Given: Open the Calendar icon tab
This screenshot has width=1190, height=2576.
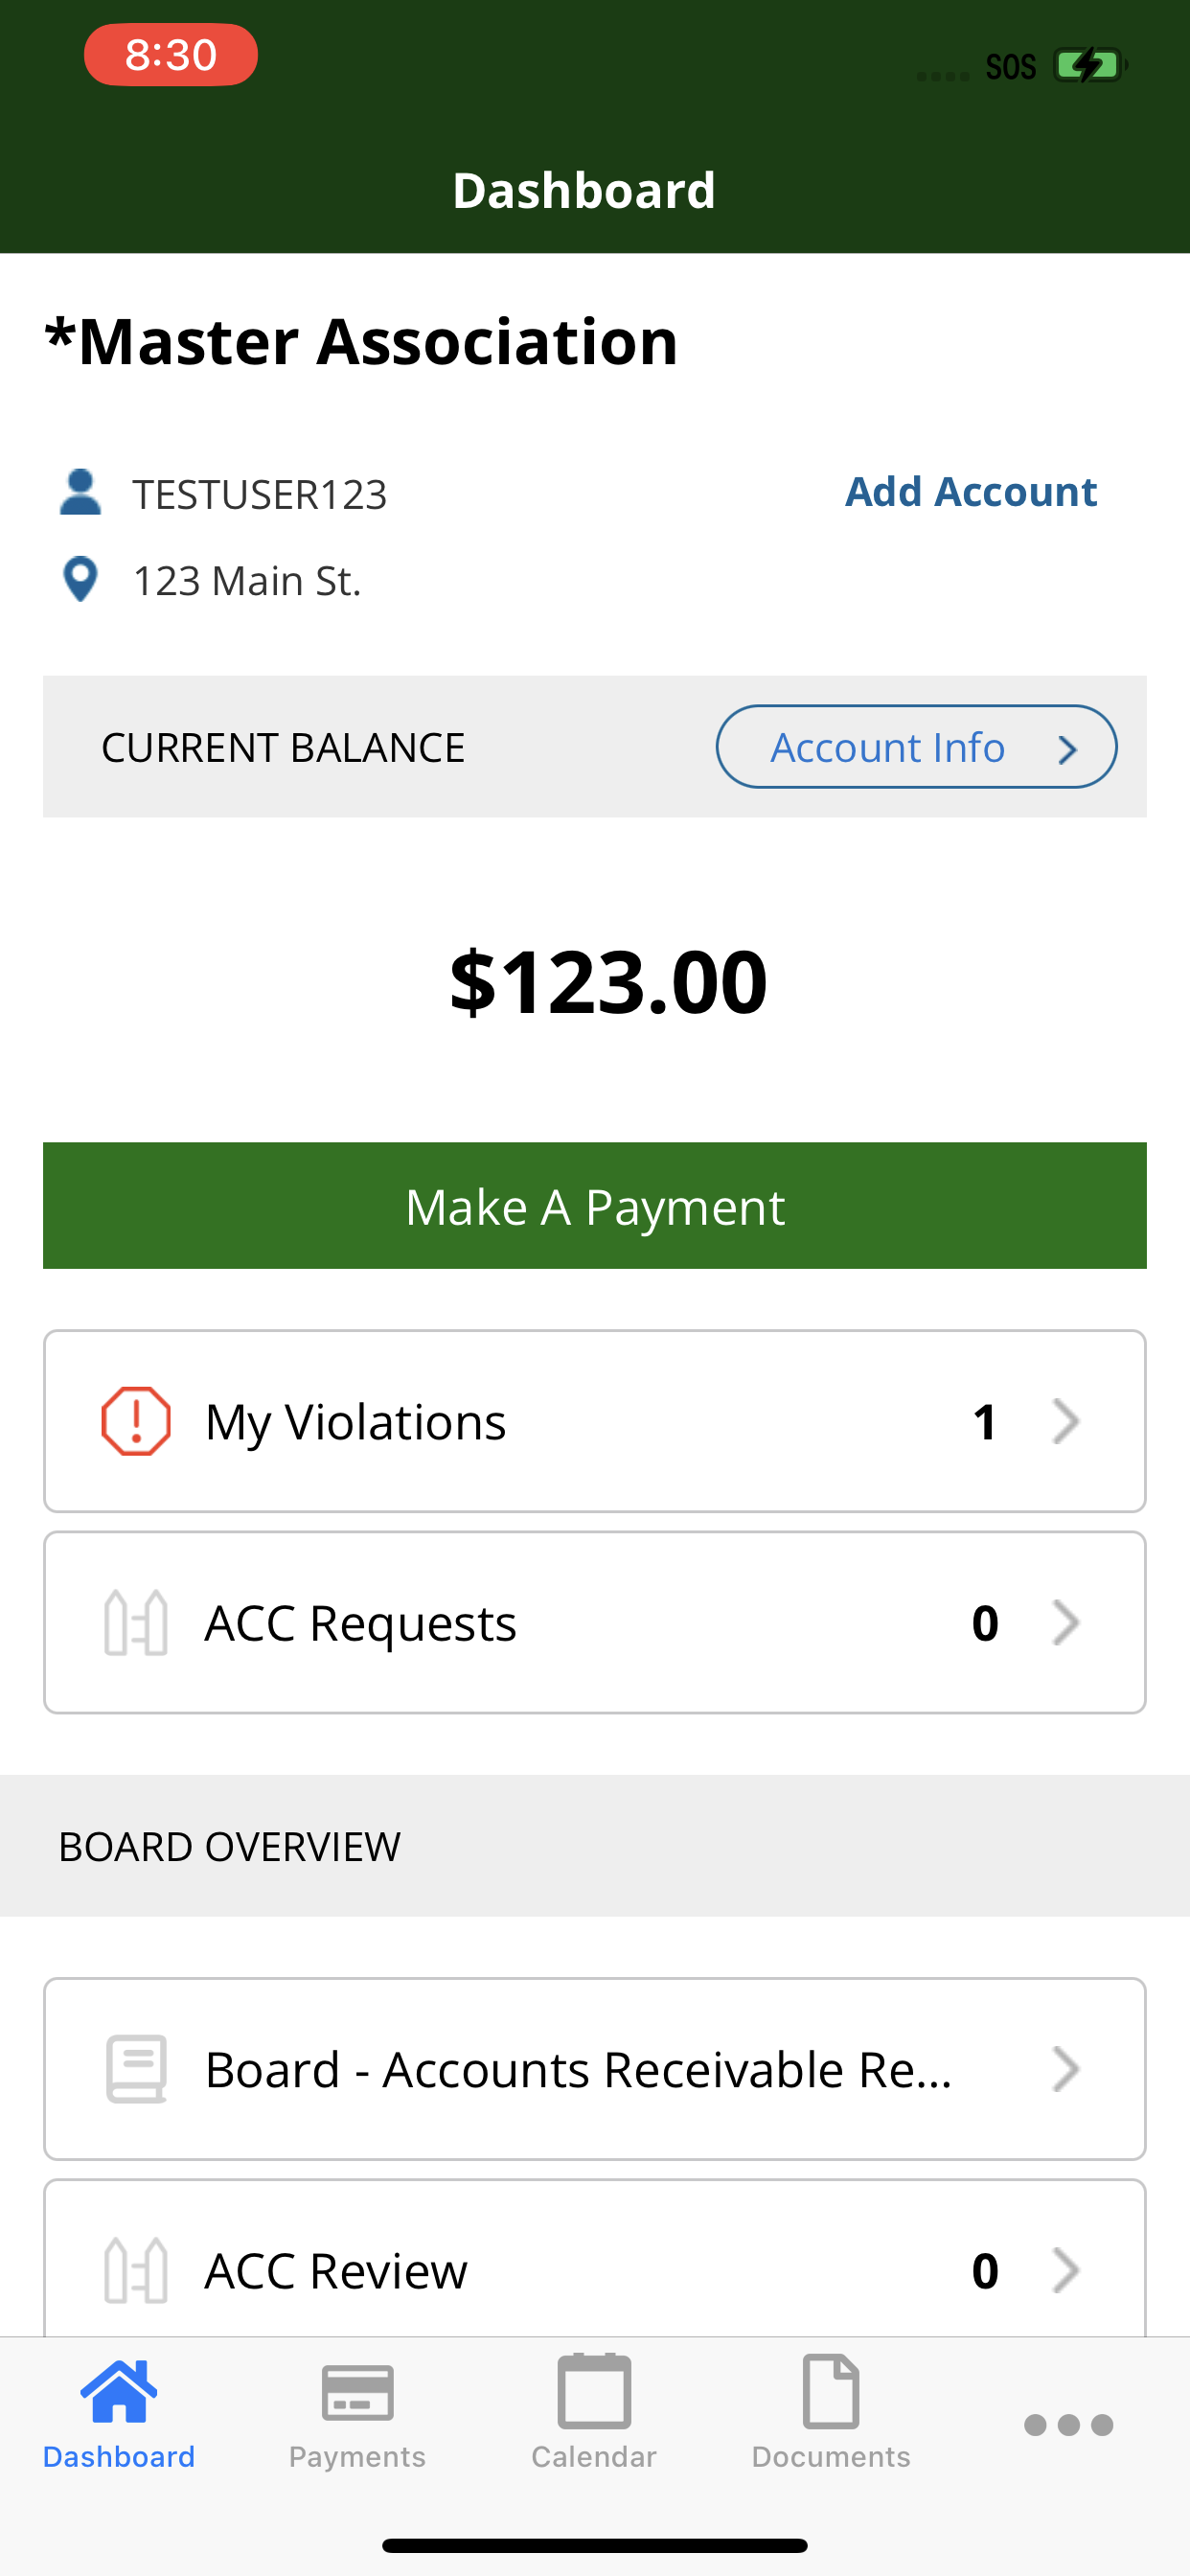Looking at the screenshot, I should [x=594, y=2391].
